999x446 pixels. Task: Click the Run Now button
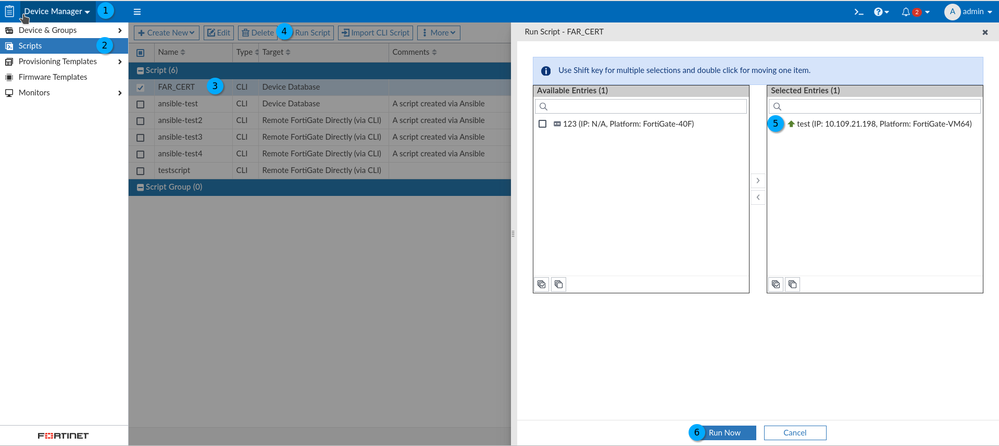pyautogui.click(x=724, y=433)
